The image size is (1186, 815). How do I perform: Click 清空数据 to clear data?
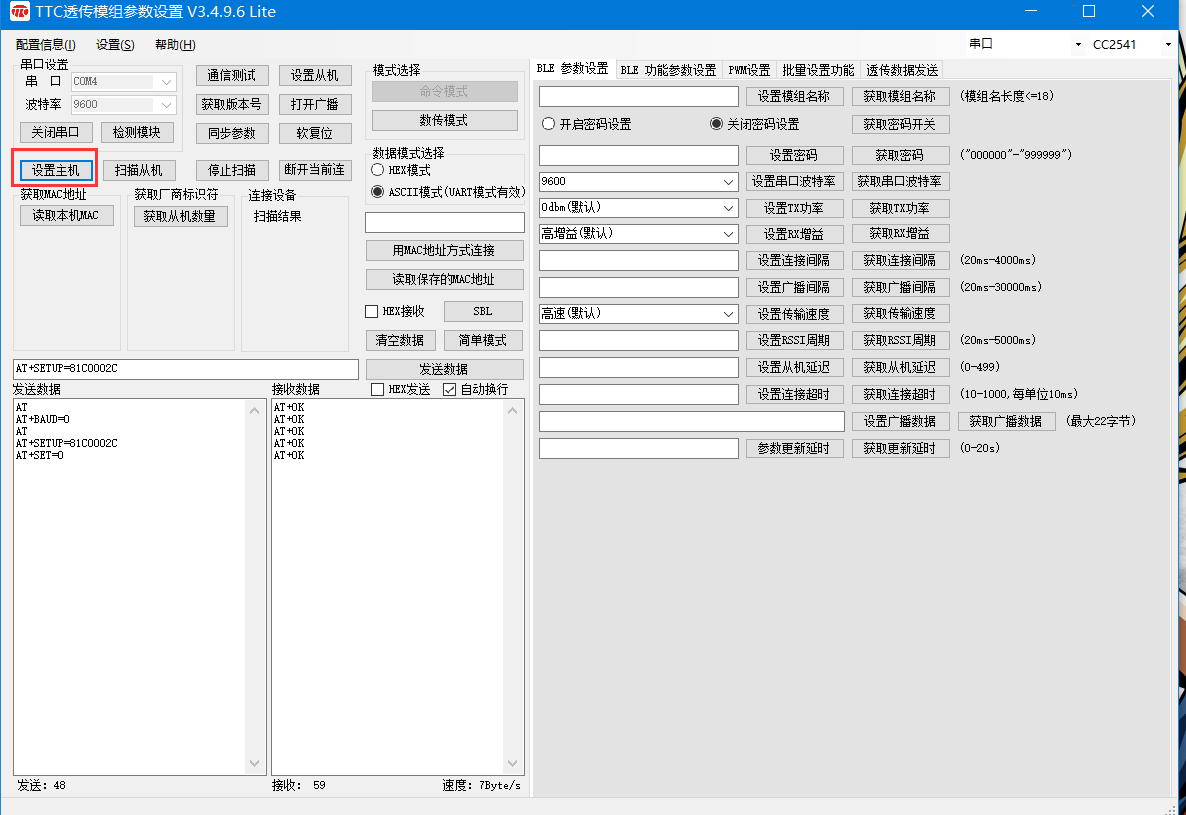(x=400, y=340)
